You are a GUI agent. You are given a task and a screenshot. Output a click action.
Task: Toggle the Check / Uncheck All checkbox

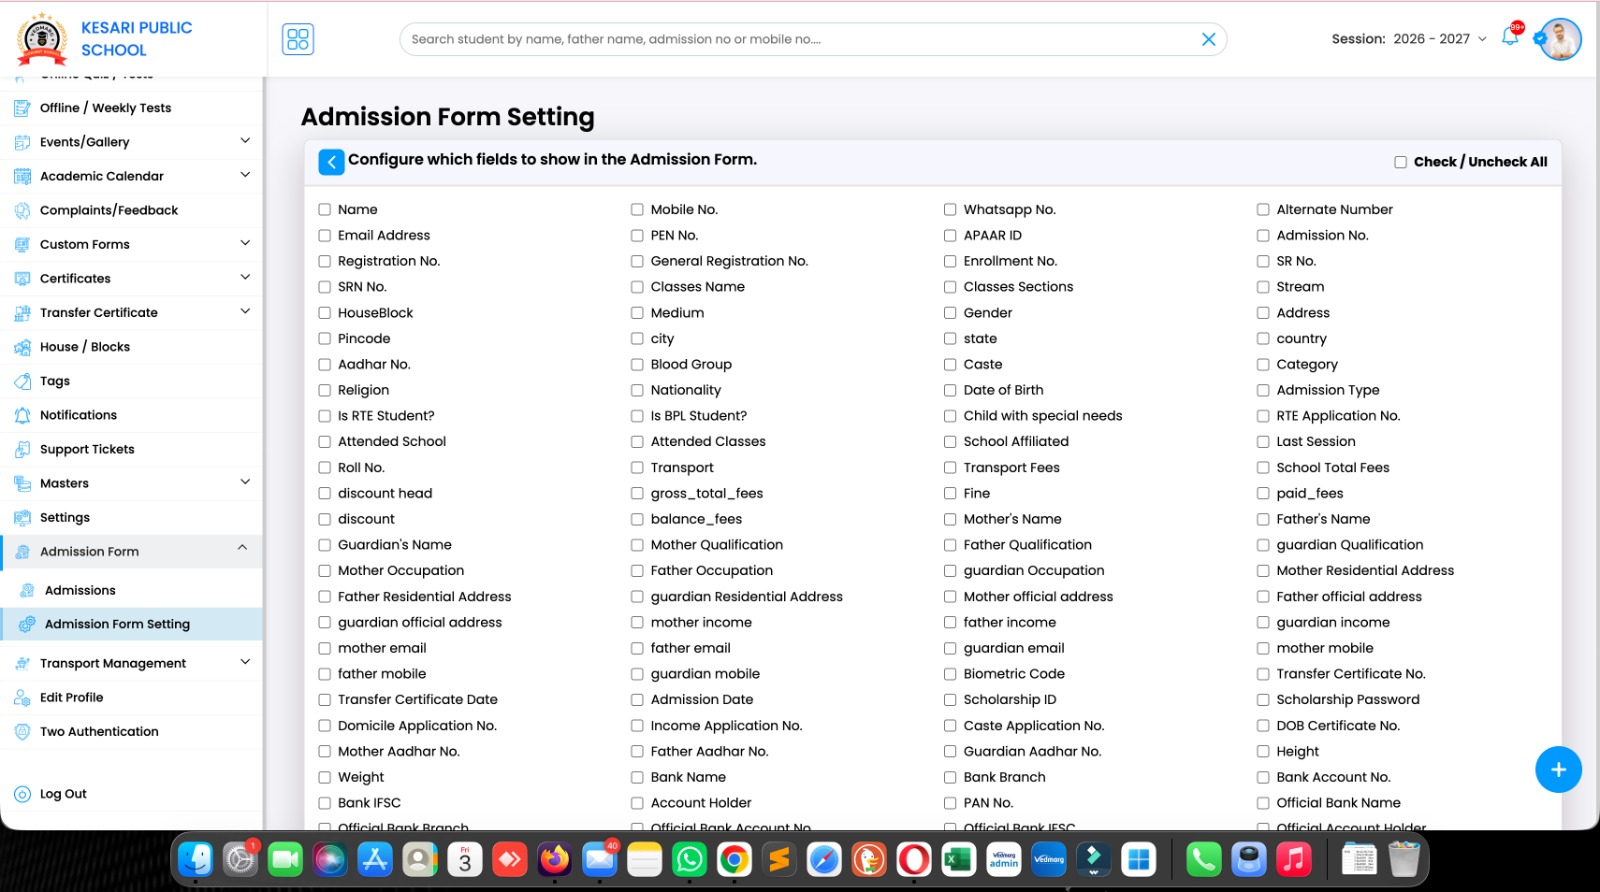point(1400,162)
